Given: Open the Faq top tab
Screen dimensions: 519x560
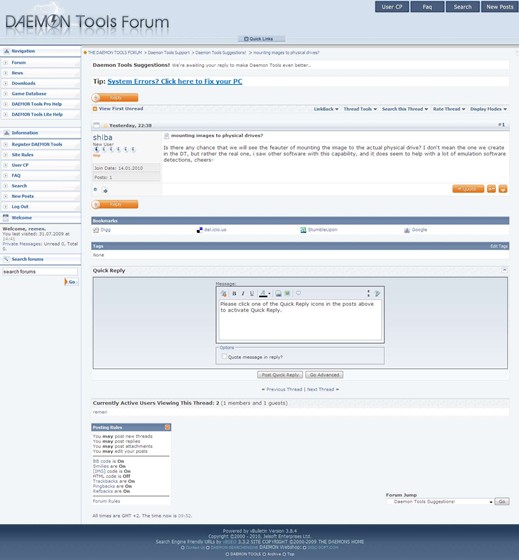Looking at the screenshot, I should (427, 7).
